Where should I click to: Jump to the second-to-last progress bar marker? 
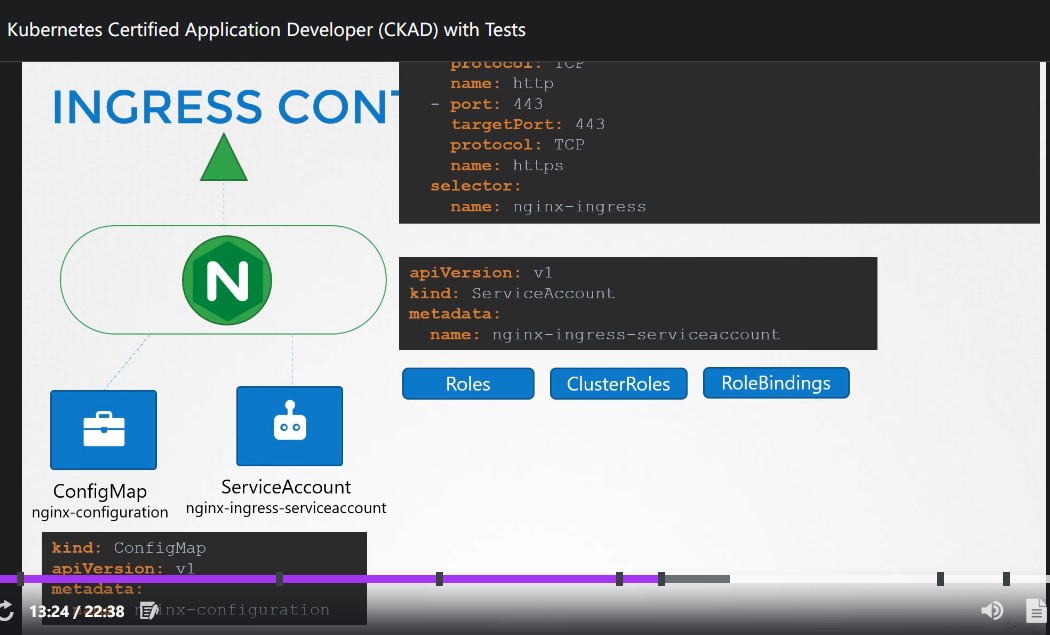(940, 579)
